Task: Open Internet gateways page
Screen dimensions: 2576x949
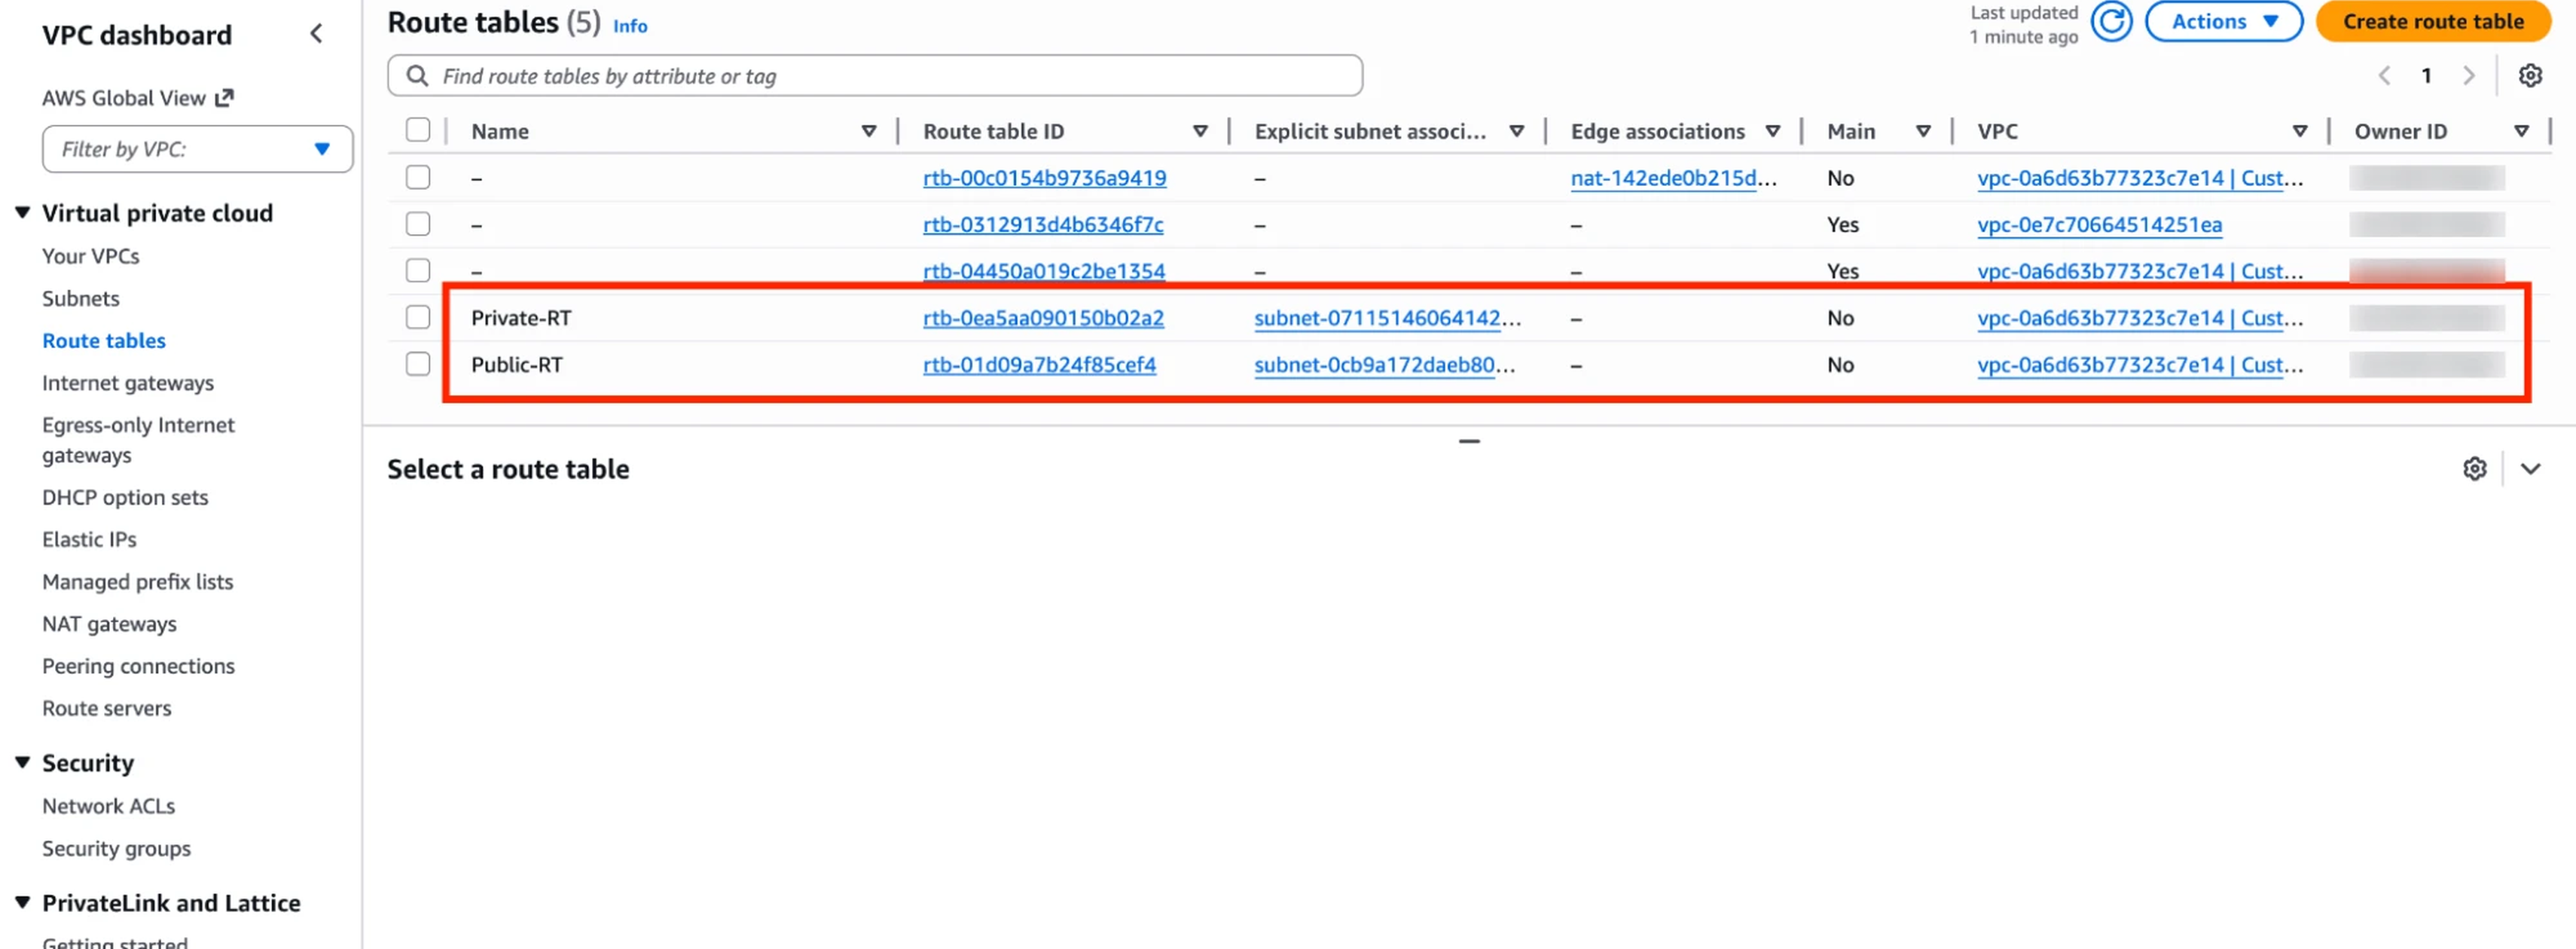Action: tap(127, 383)
